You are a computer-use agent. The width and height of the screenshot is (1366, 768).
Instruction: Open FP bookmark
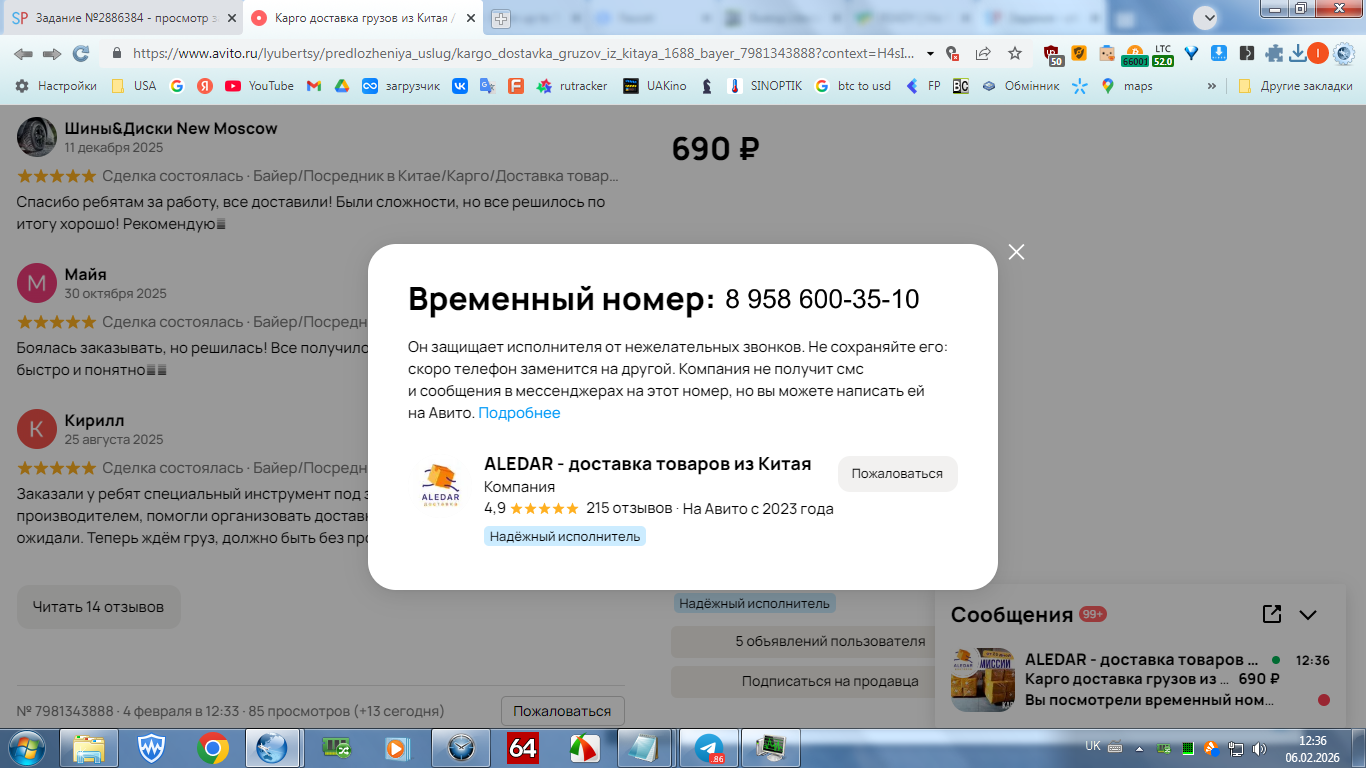point(923,86)
